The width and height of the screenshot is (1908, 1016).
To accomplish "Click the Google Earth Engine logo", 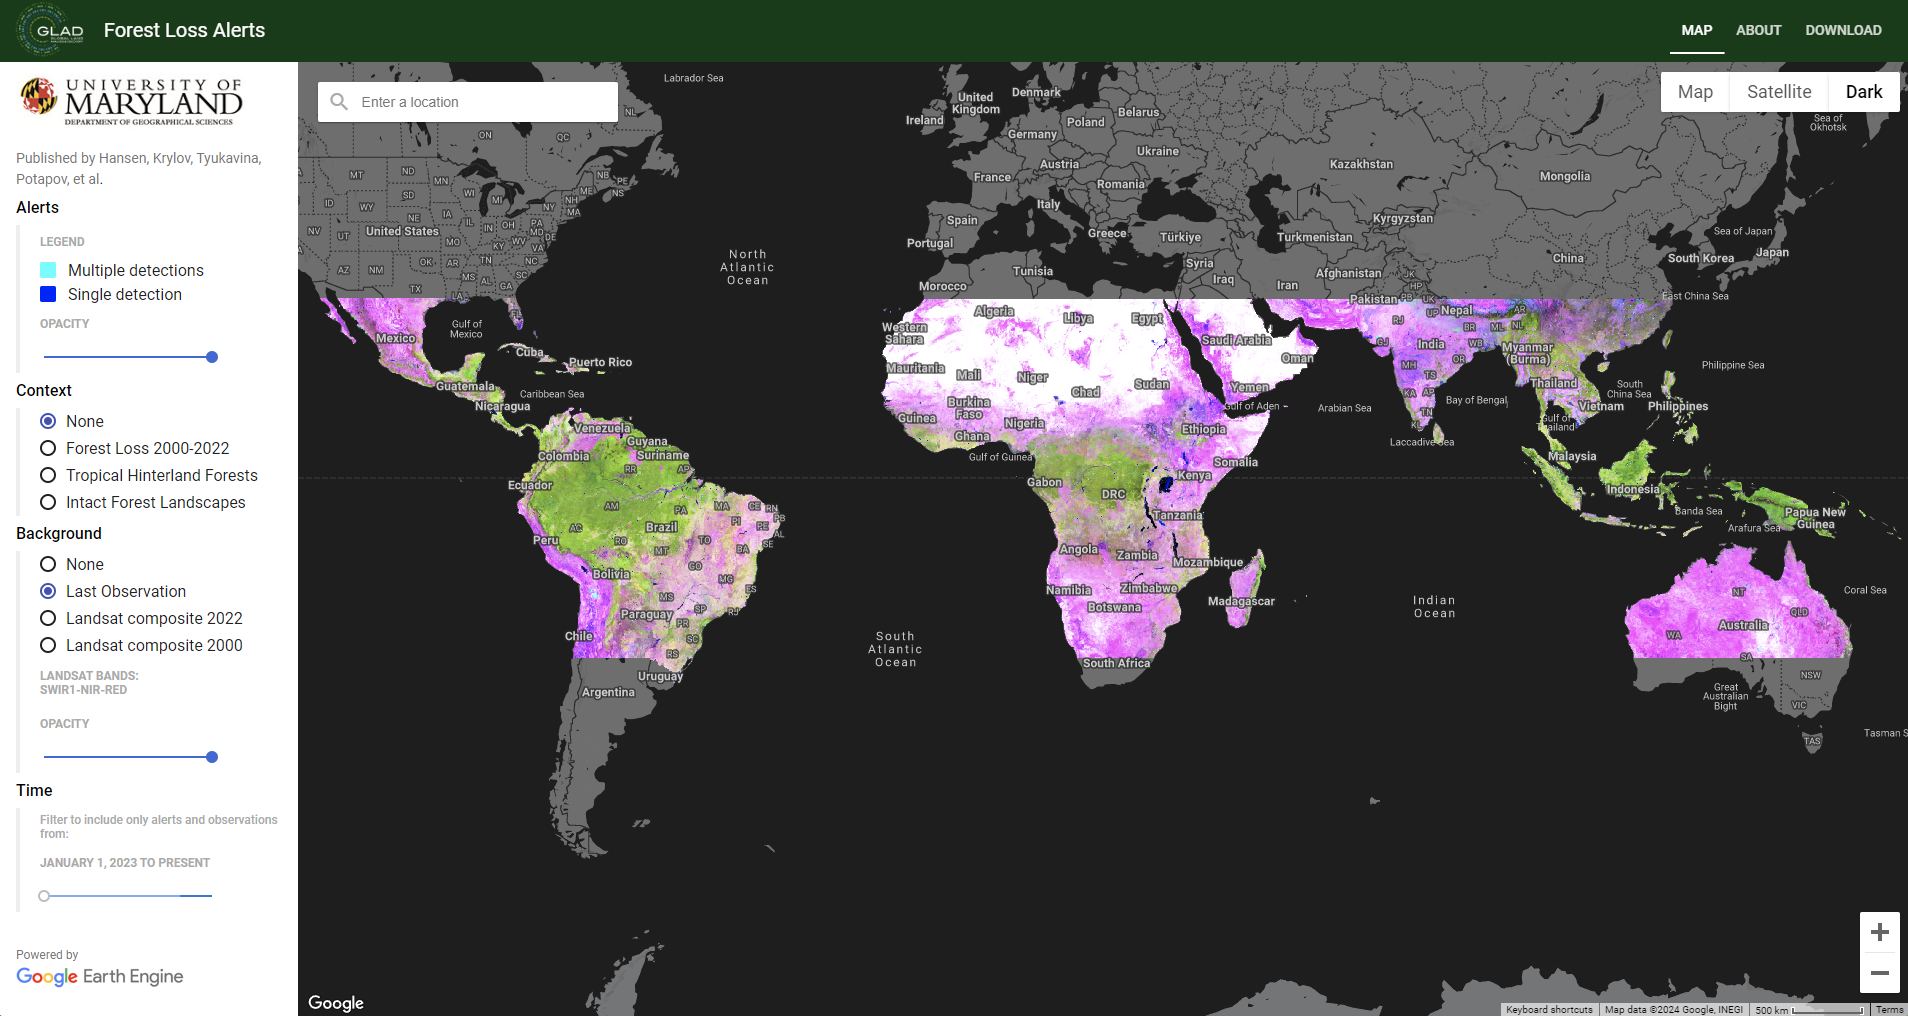I will tap(100, 976).
